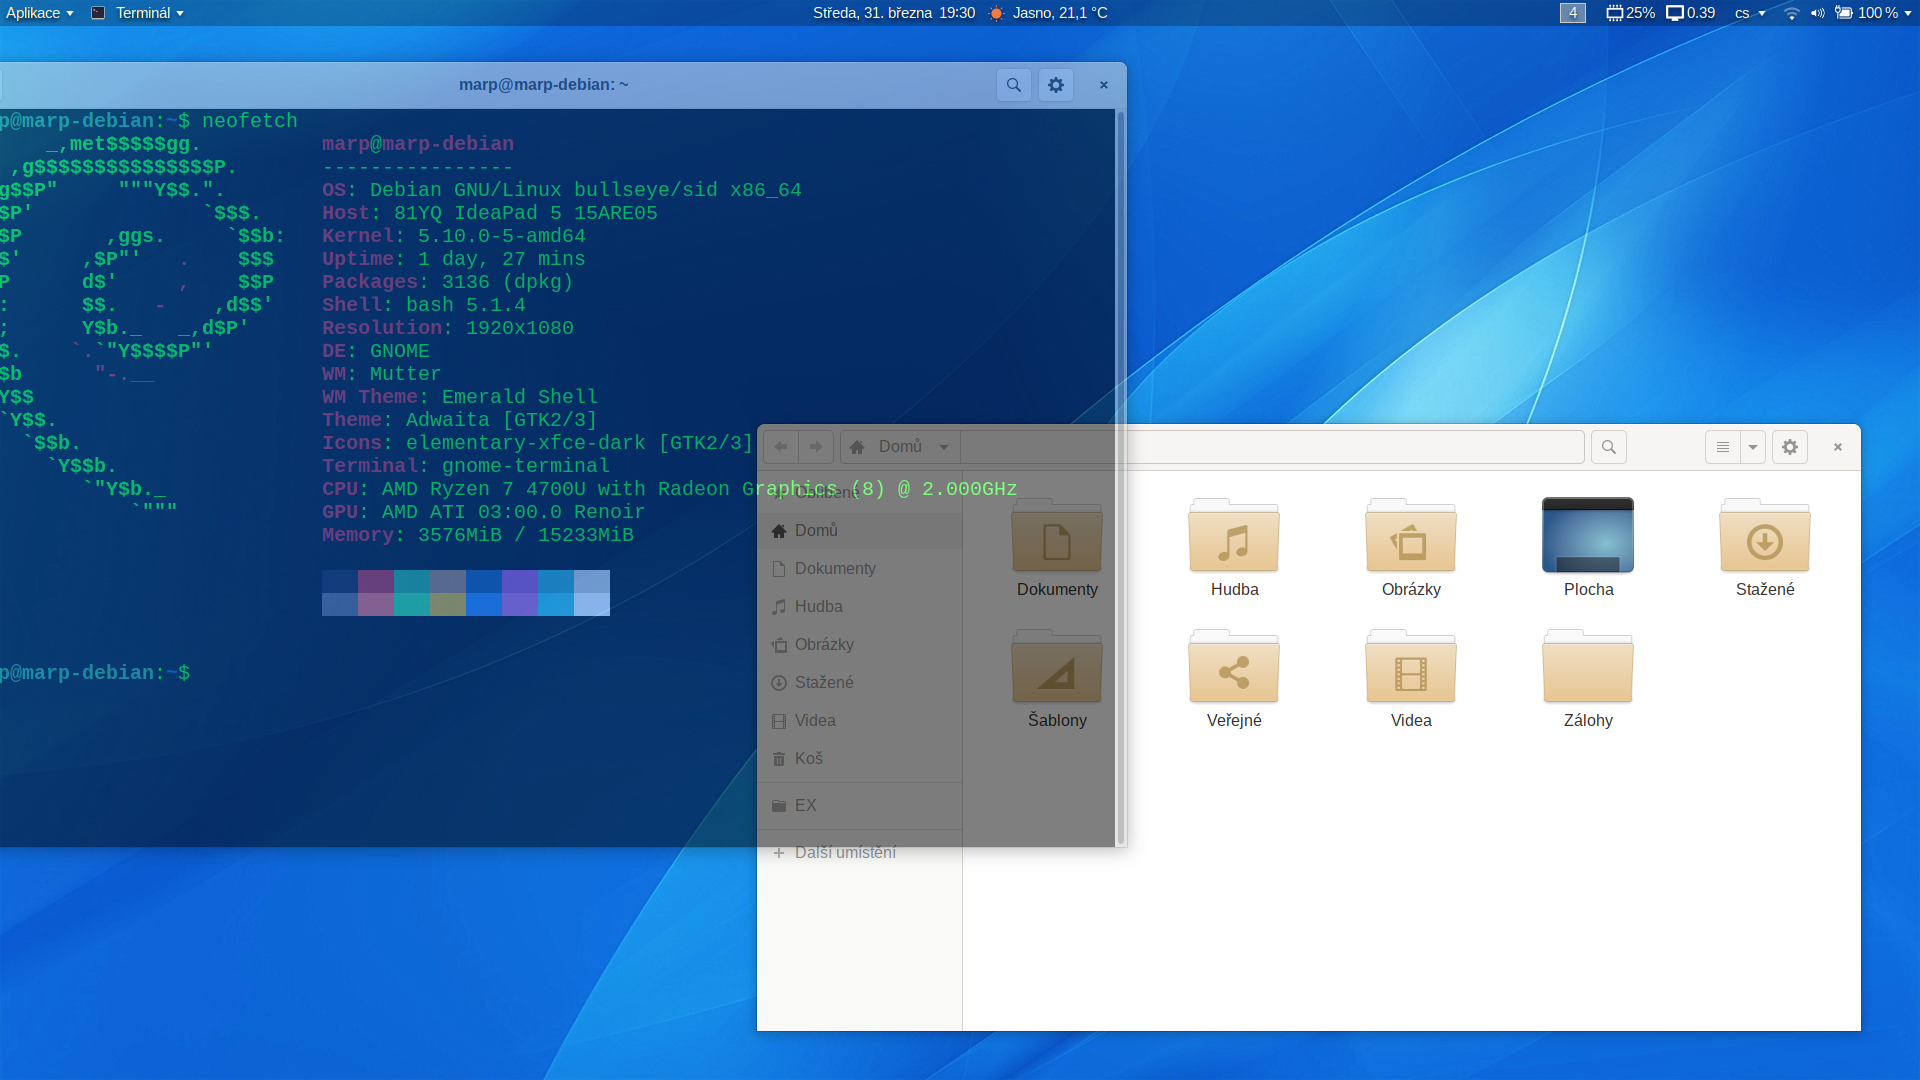The image size is (1920, 1080).
Task: Click the file manager location bar
Action: tap(1272, 447)
